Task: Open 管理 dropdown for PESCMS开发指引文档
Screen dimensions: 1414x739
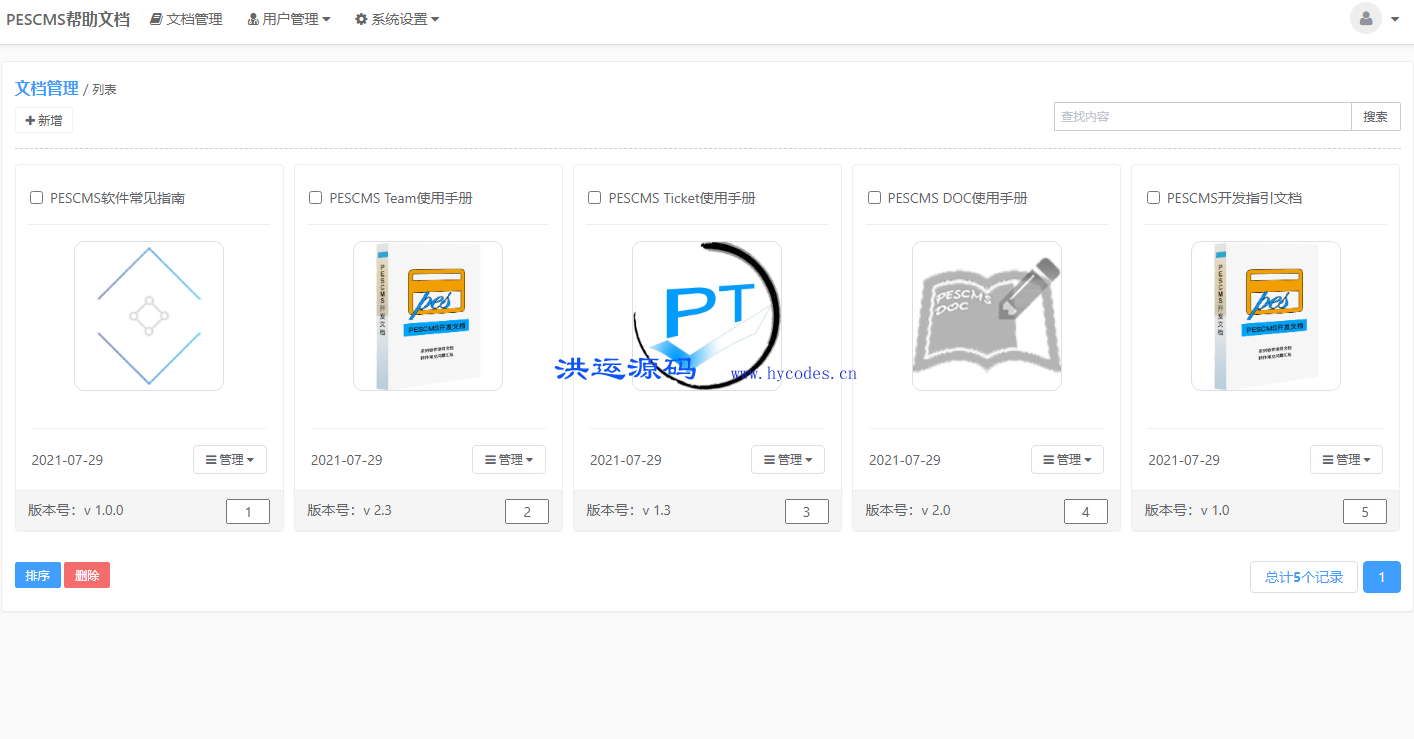Action: coord(1347,460)
